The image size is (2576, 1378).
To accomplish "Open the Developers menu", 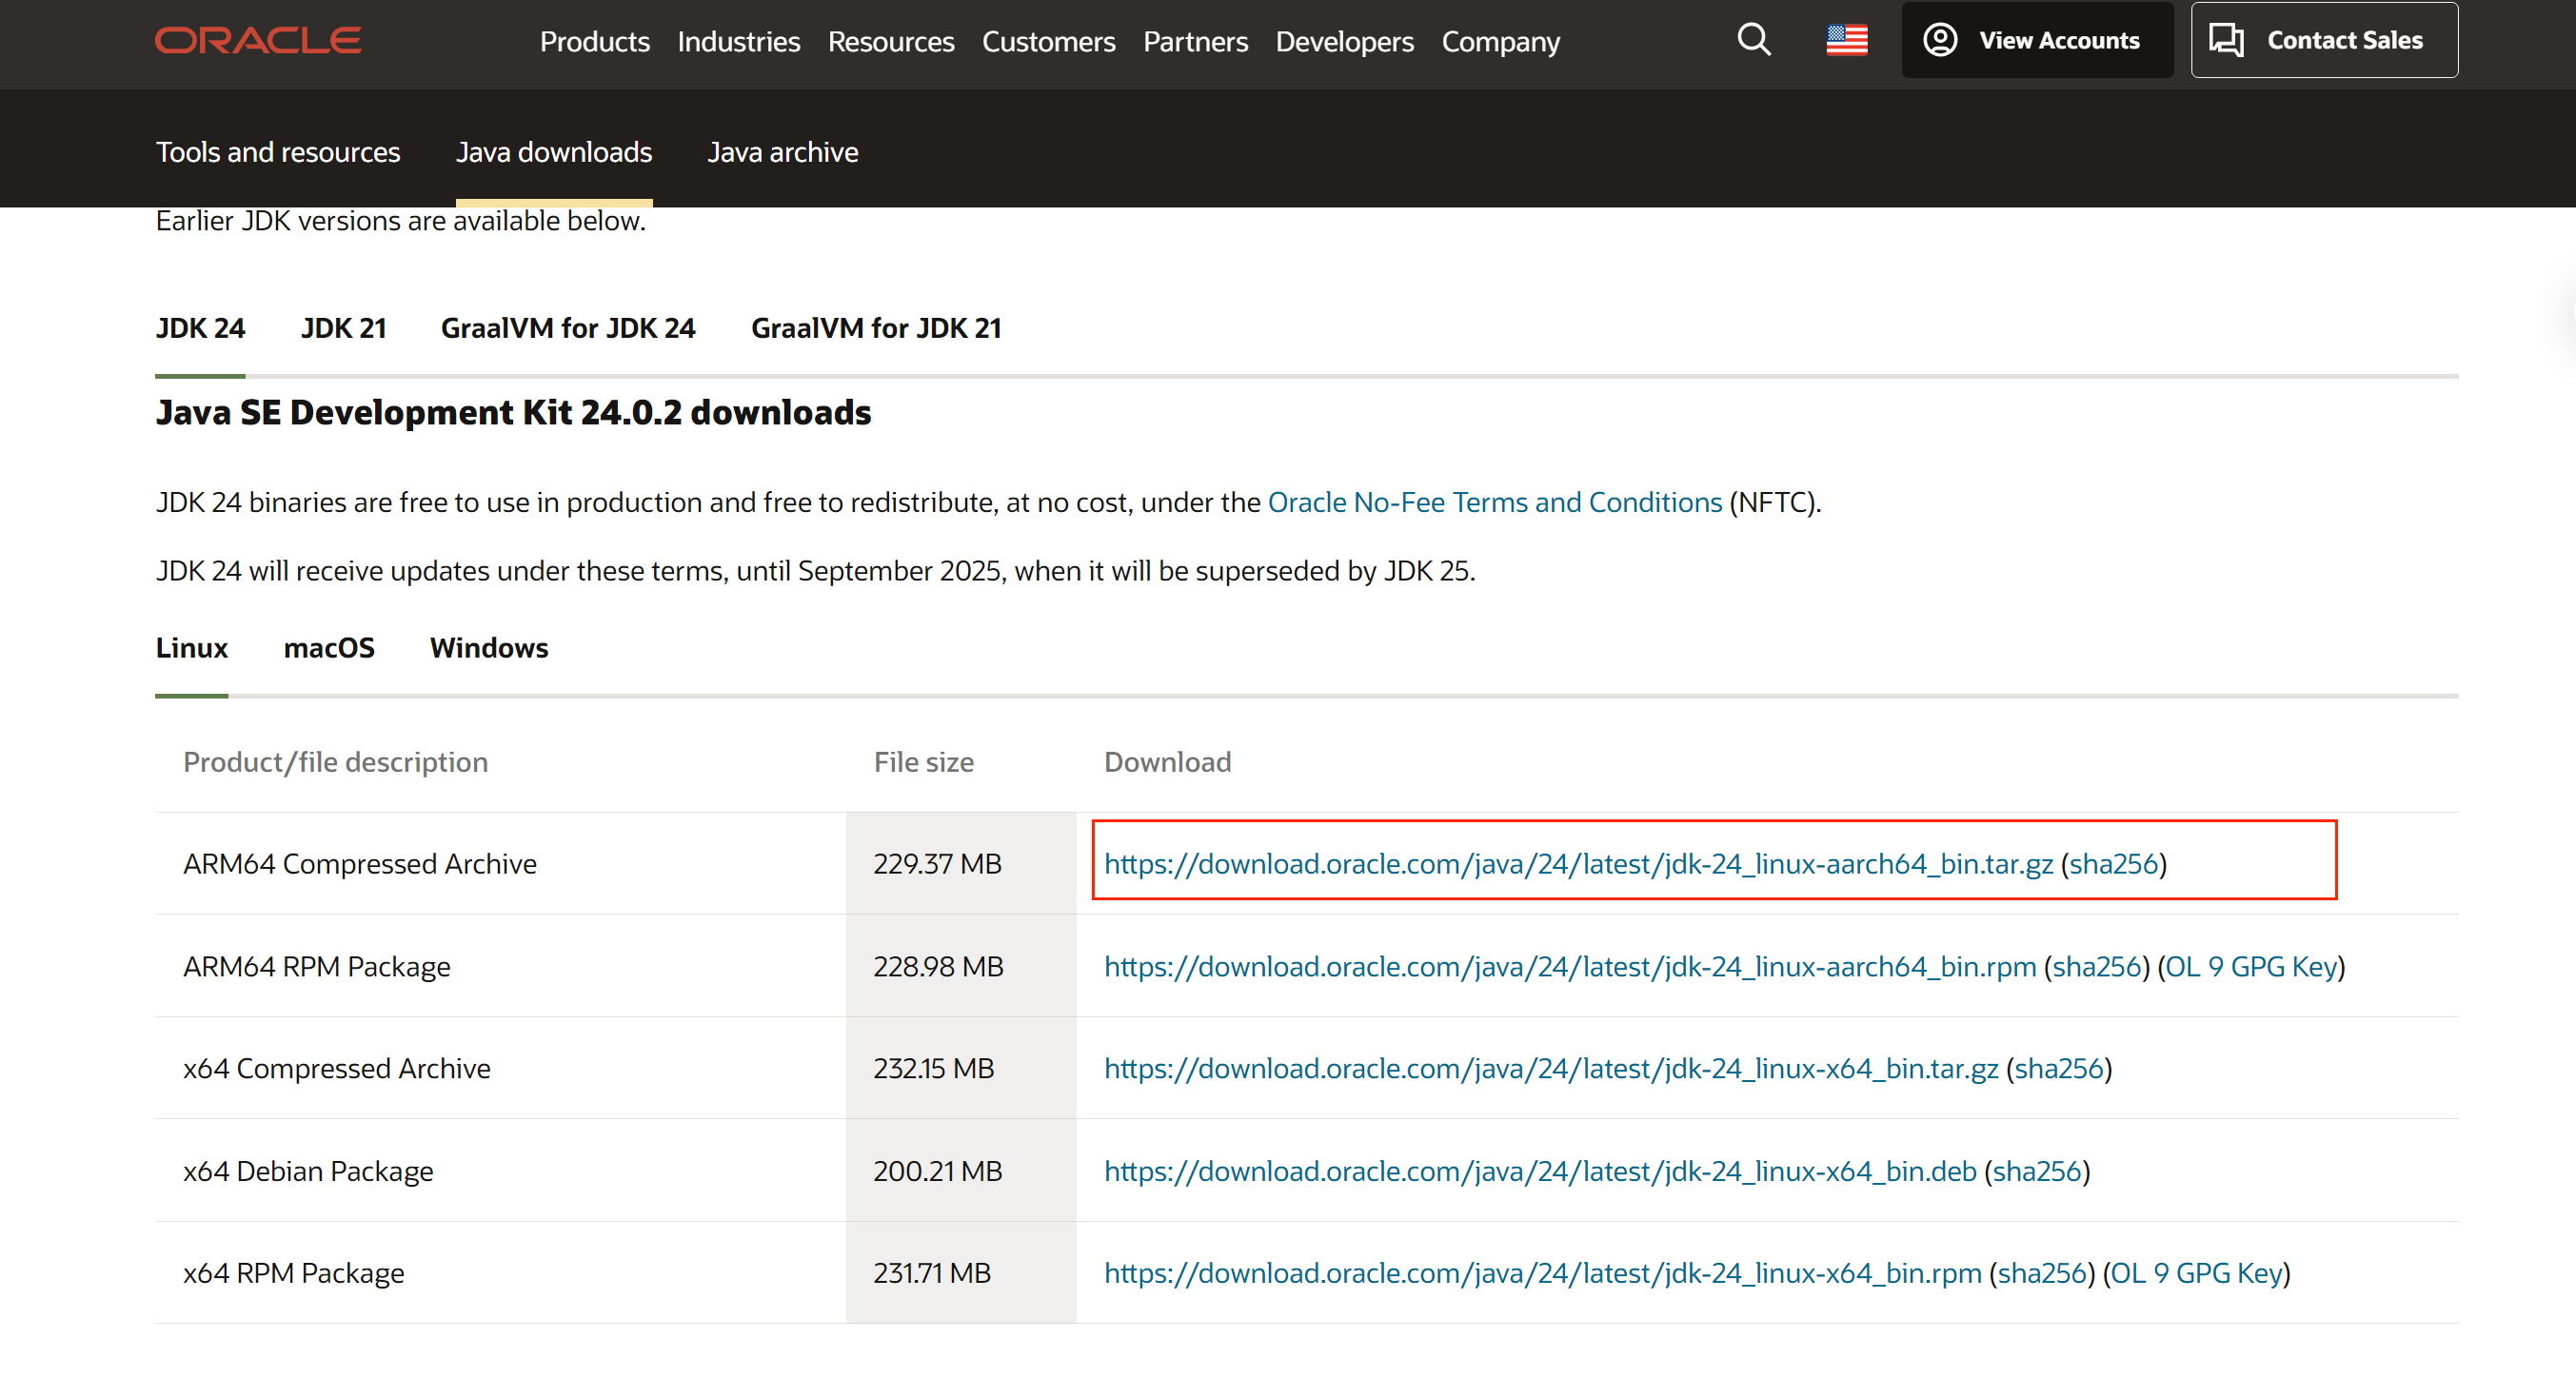I will 1344,41.
